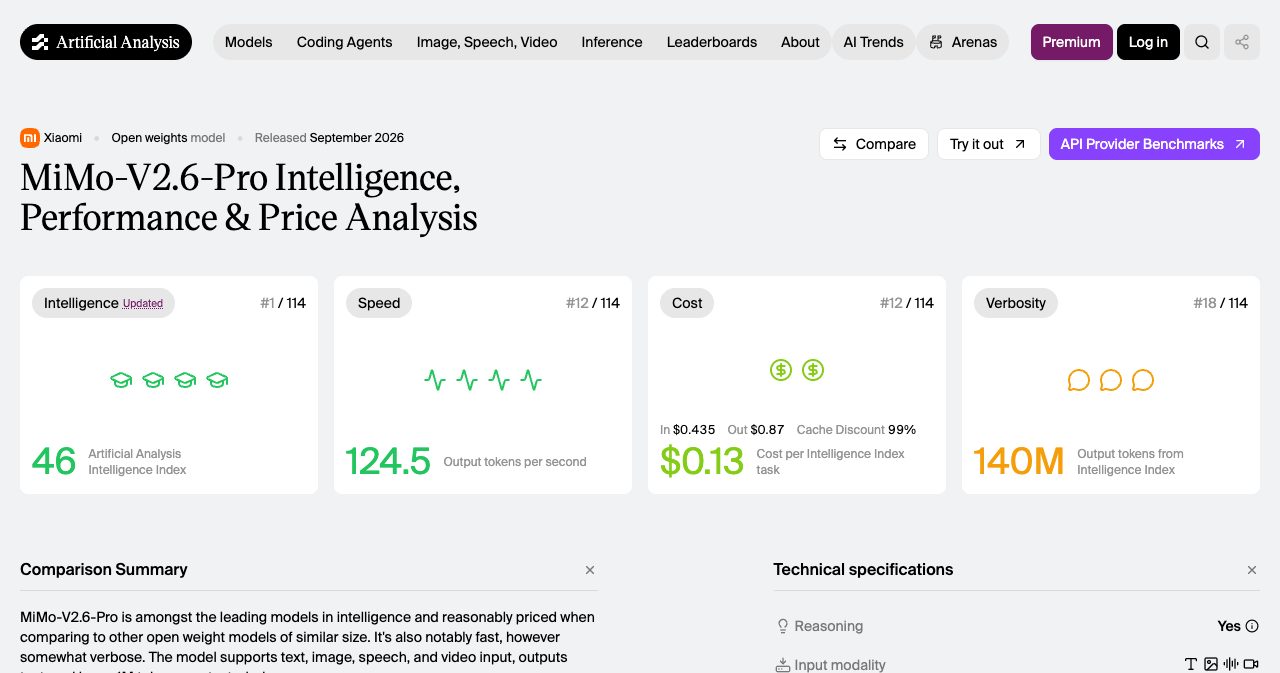Click the Verbosity card label
This screenshot has width=1280, height=673.
pos(1015,303)
